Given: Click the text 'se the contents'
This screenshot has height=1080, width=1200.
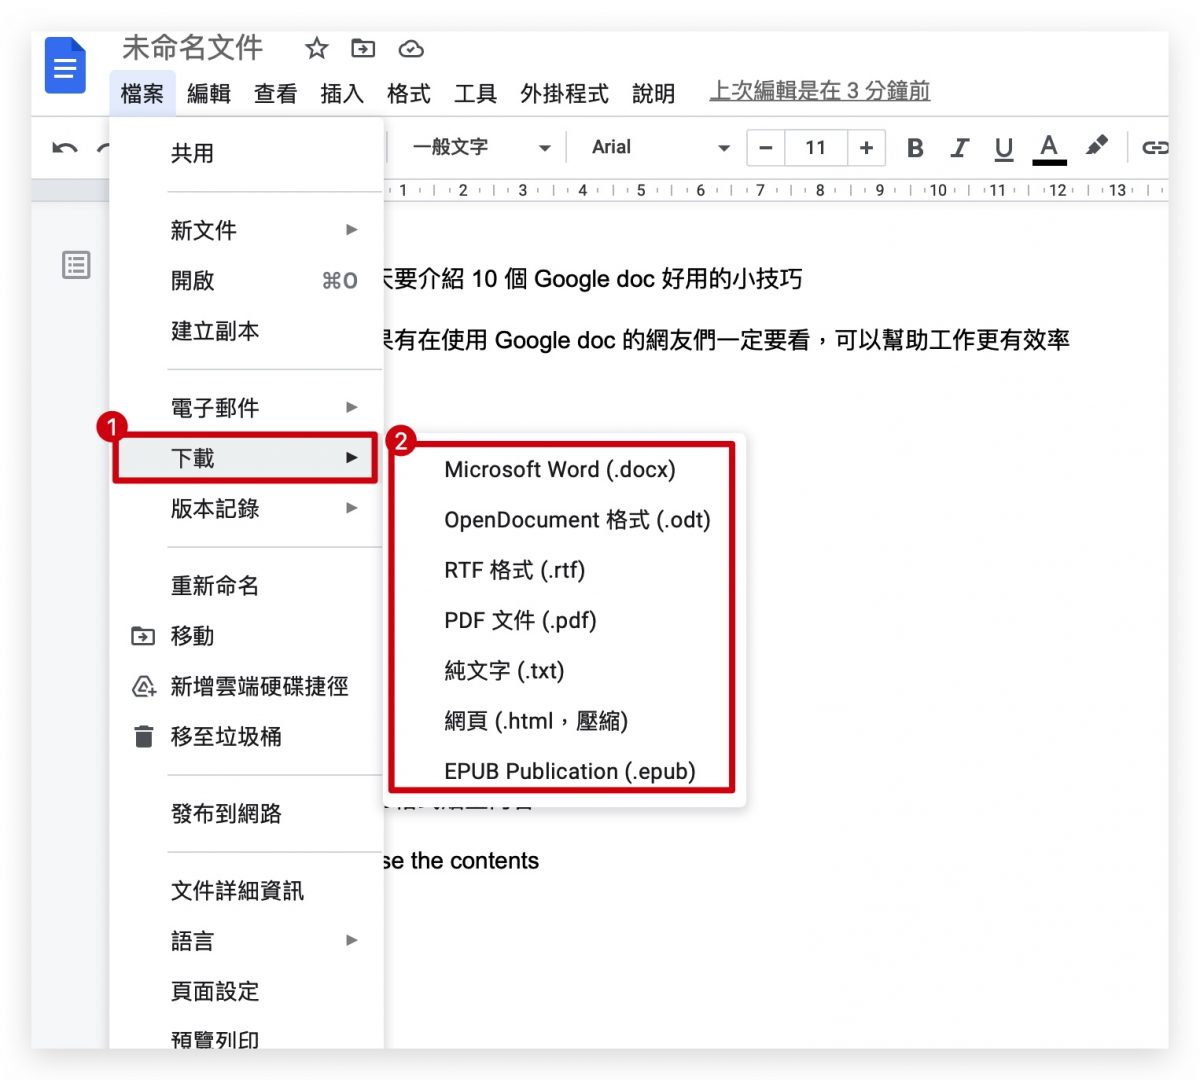Looking at the screenshot, I should click(x=461, y=861).
